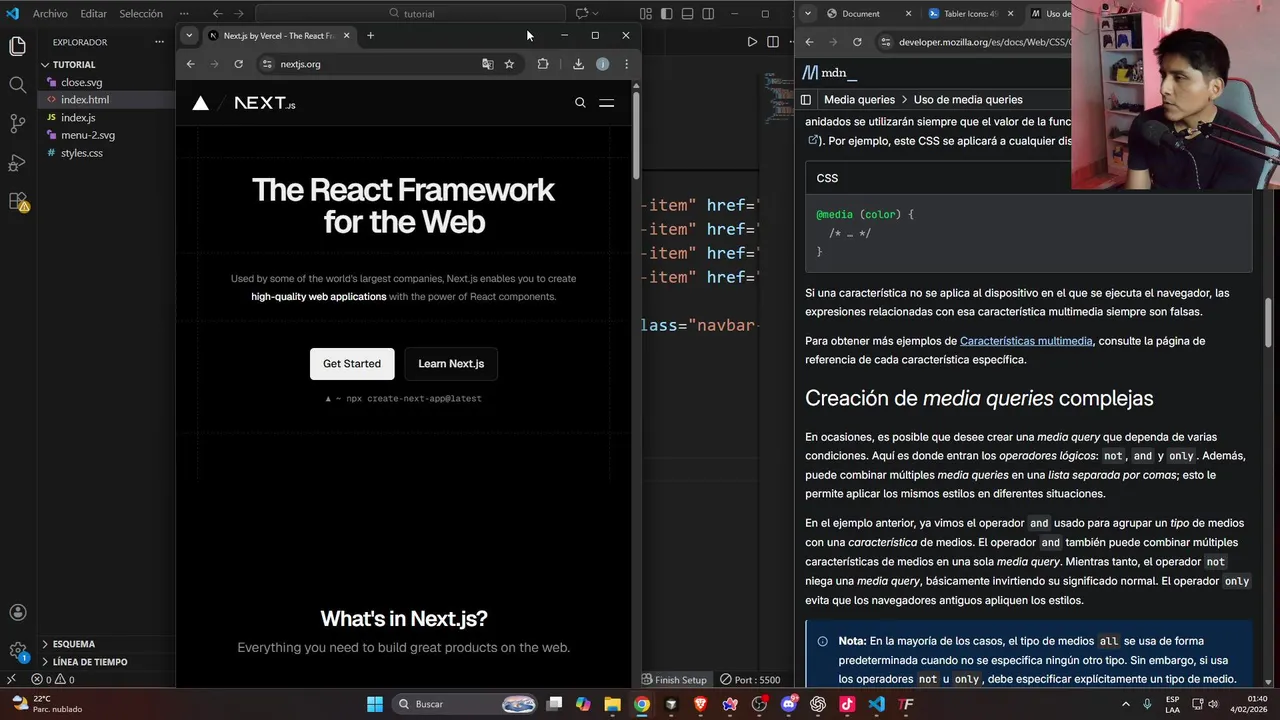1280x720 pixels.
Task: Click the Get Started button
Action: [x=352, y=364]
